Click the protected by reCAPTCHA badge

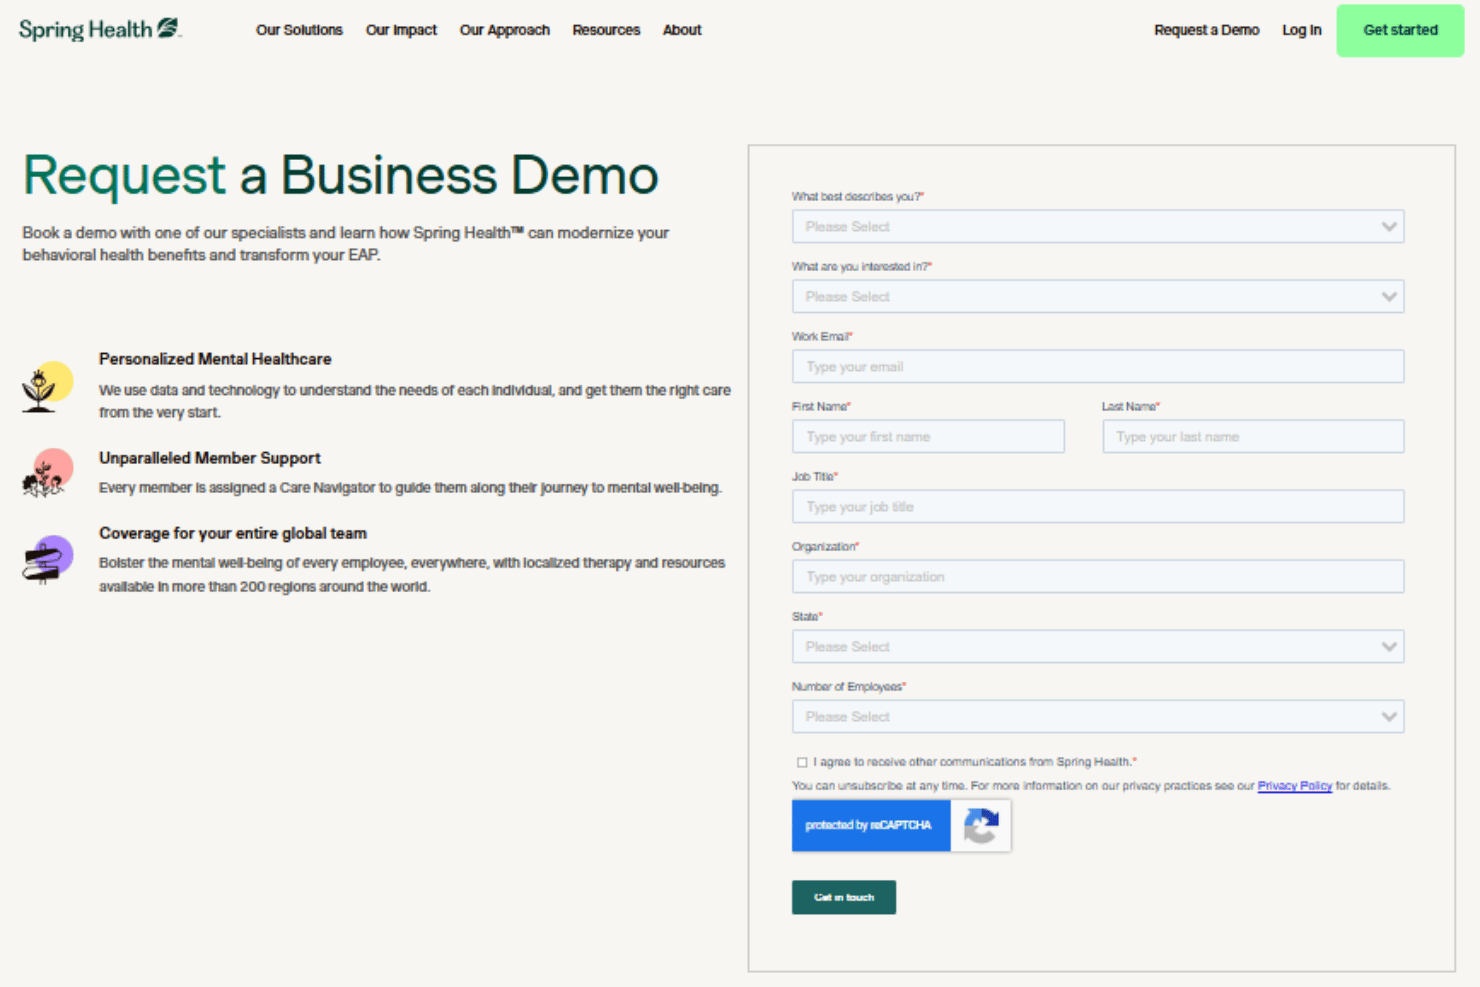point(901,826)
